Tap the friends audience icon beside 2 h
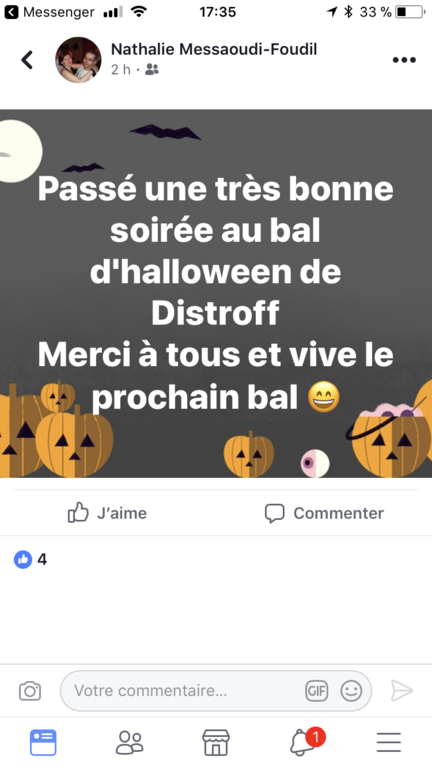This screenshot has width=432, height=768. pos(152,70)
